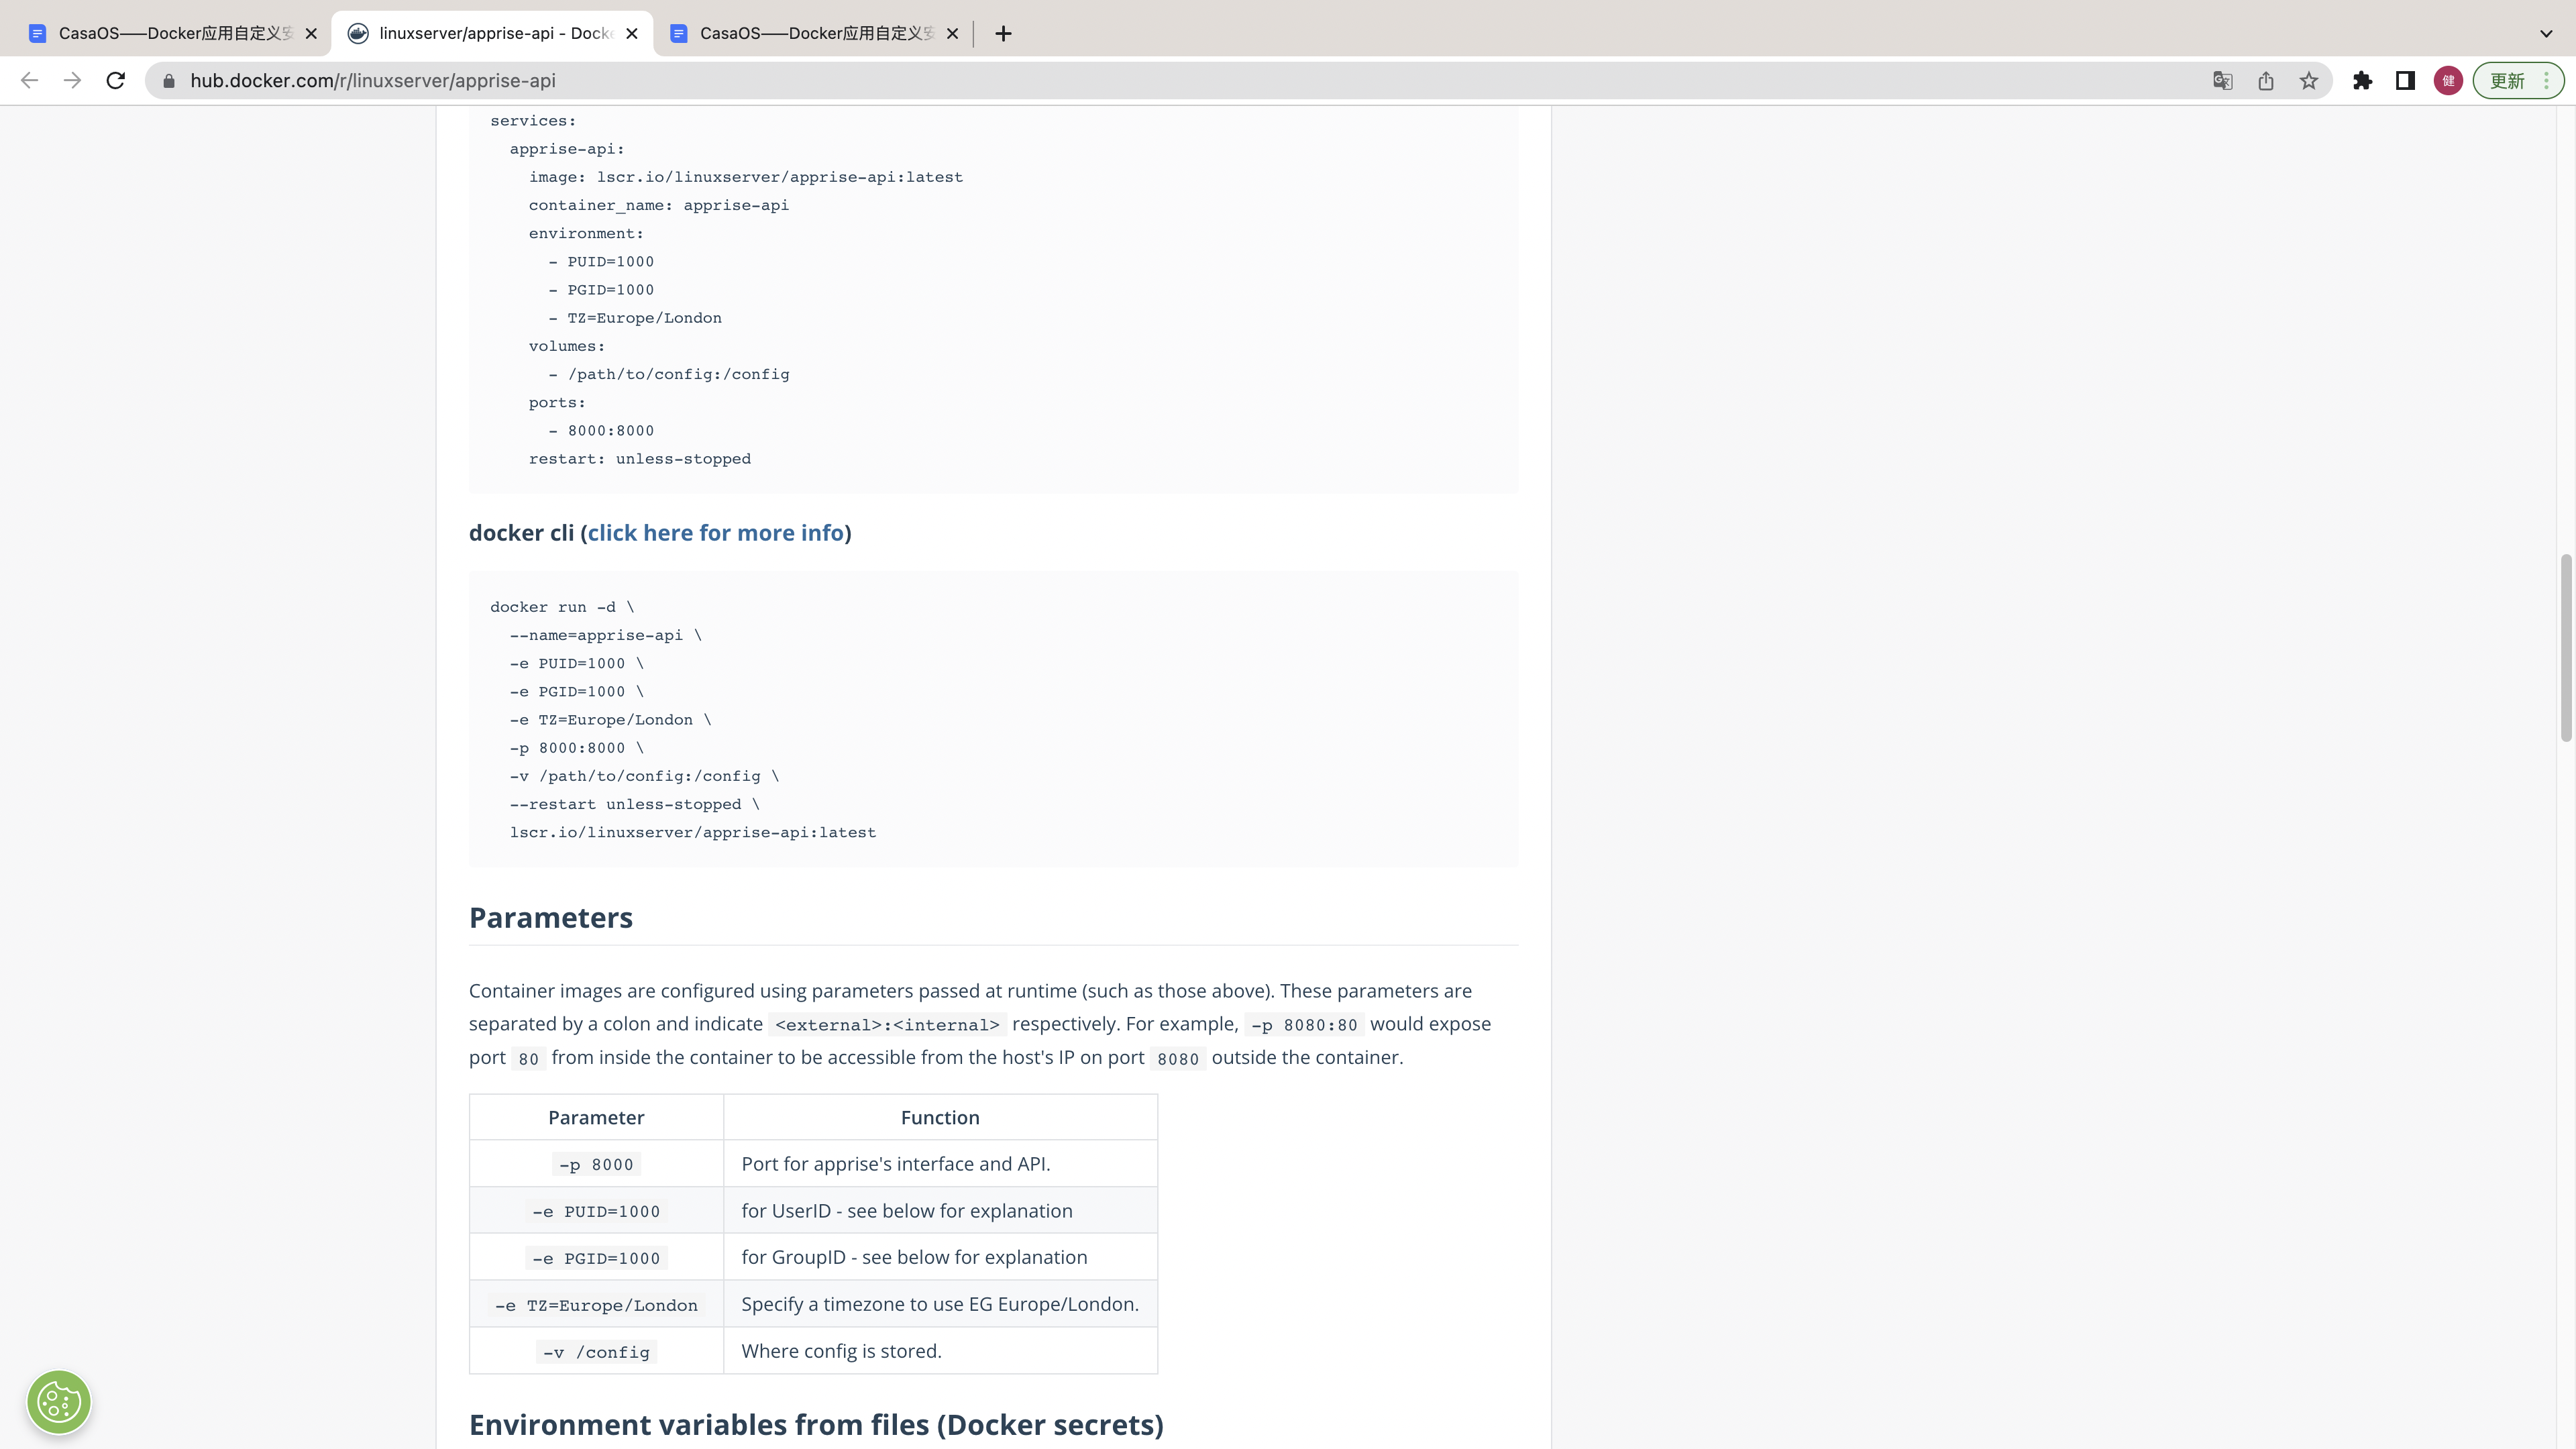Click the browser refresh icon
Image resolution: width=2576 pixels, height=1449 pixels.
115,80
